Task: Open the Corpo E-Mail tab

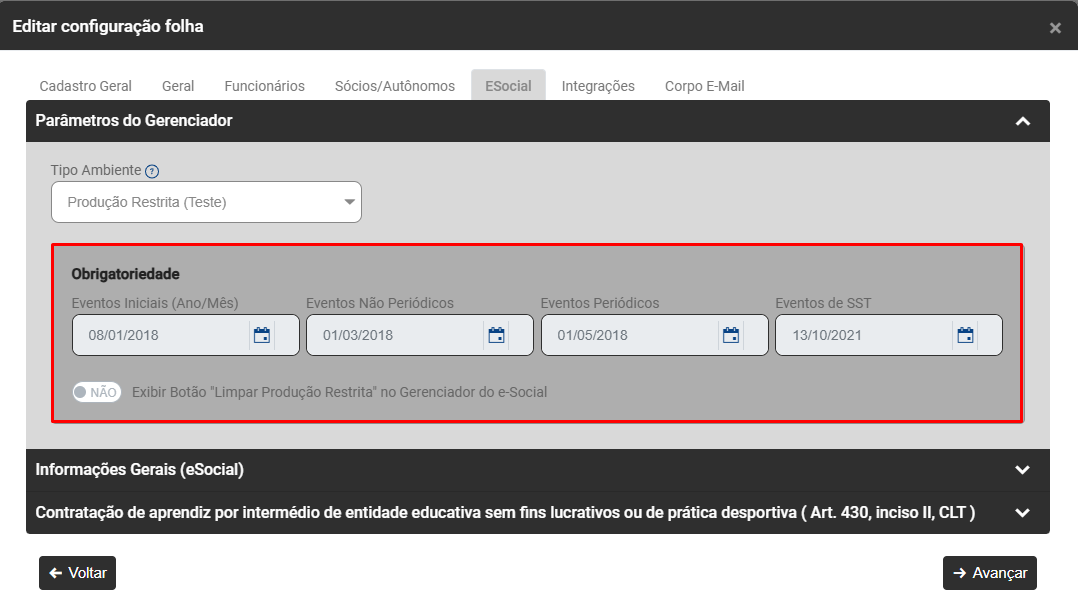Action: (705, 86)
